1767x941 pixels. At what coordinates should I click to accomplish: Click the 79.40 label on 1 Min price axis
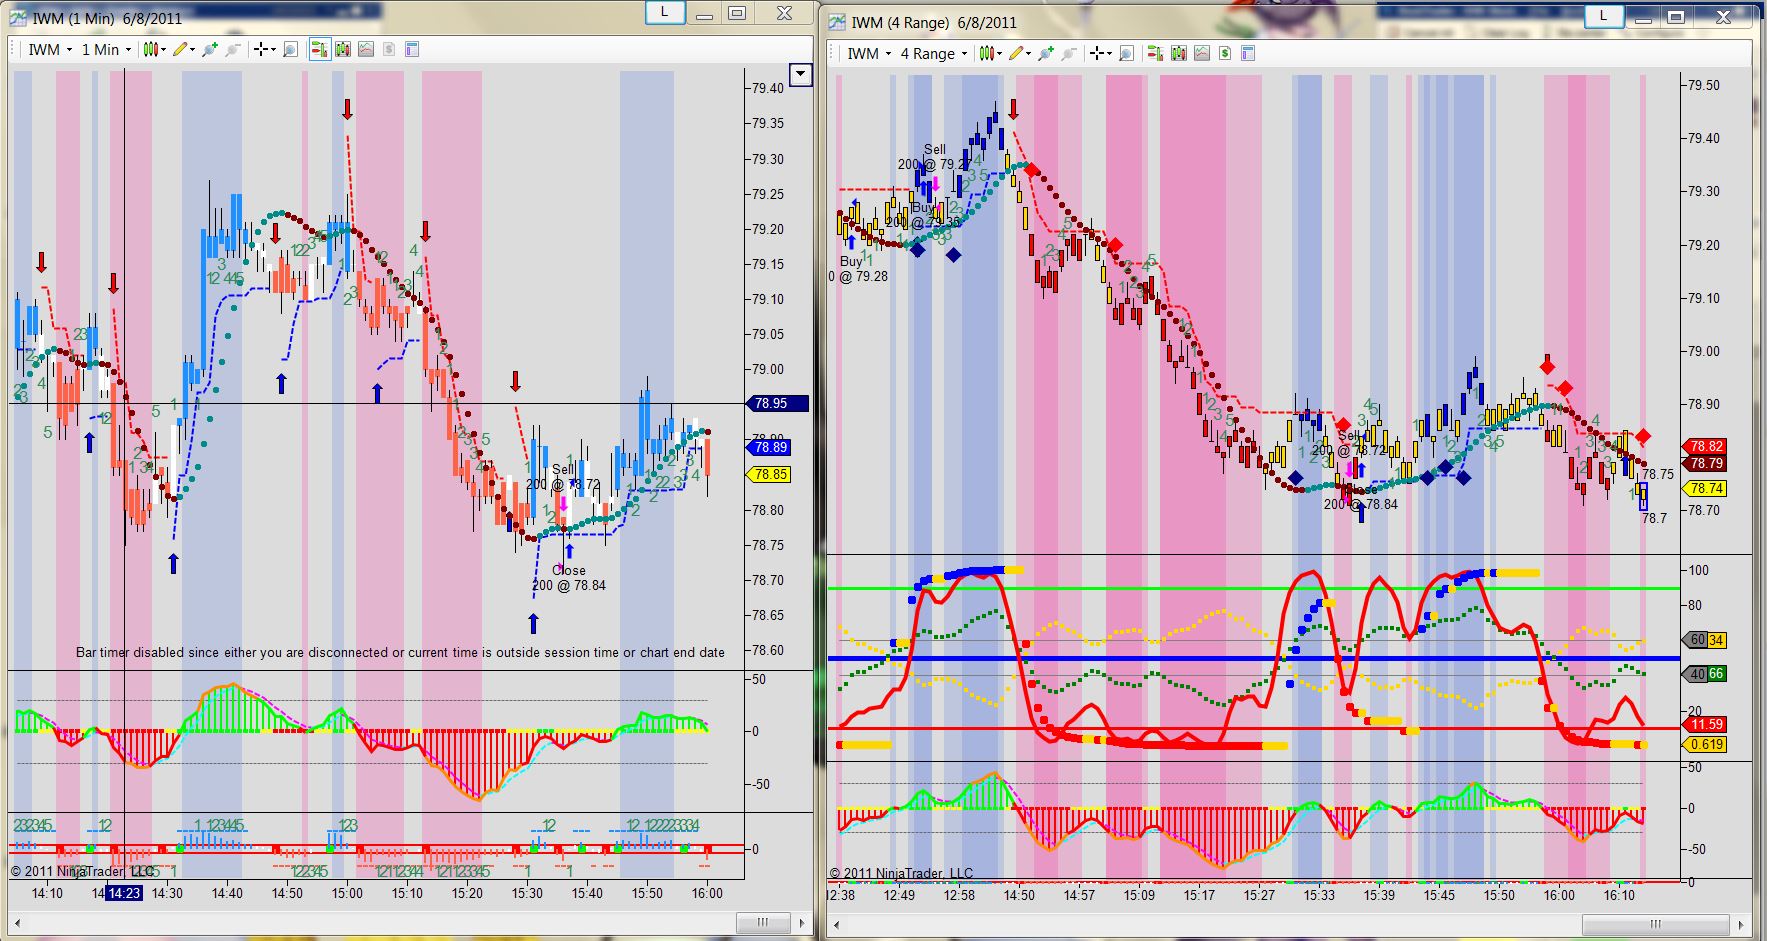click(x=768, y=89)
